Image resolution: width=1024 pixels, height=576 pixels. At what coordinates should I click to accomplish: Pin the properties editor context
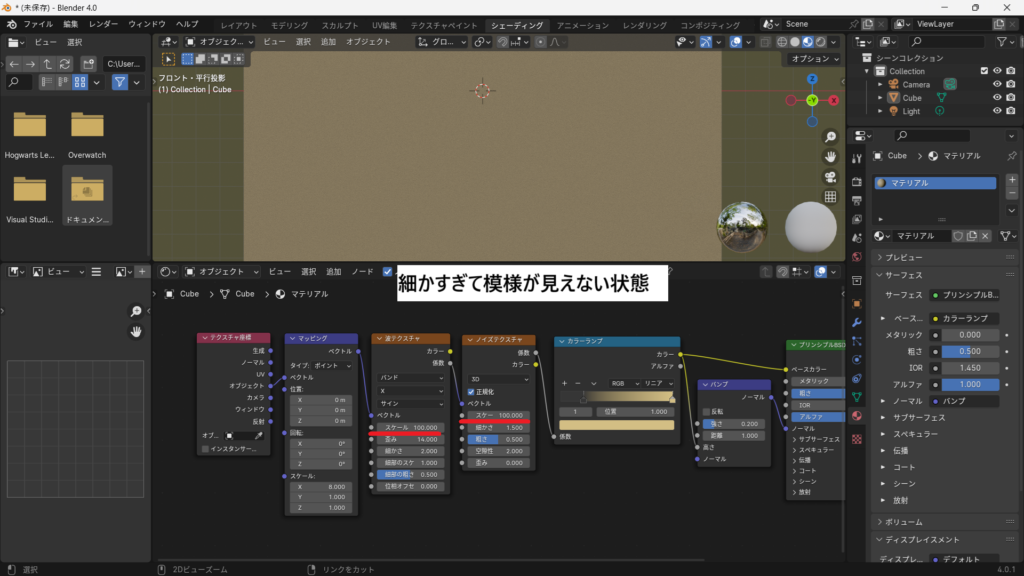pos(1012,156)
